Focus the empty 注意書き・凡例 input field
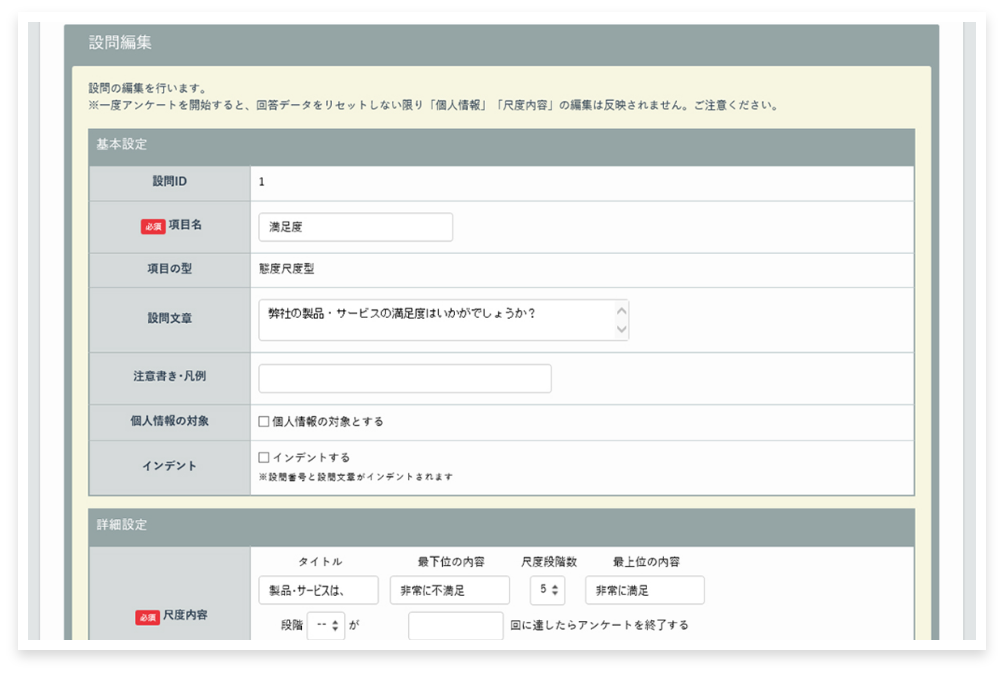 point(404,378)
